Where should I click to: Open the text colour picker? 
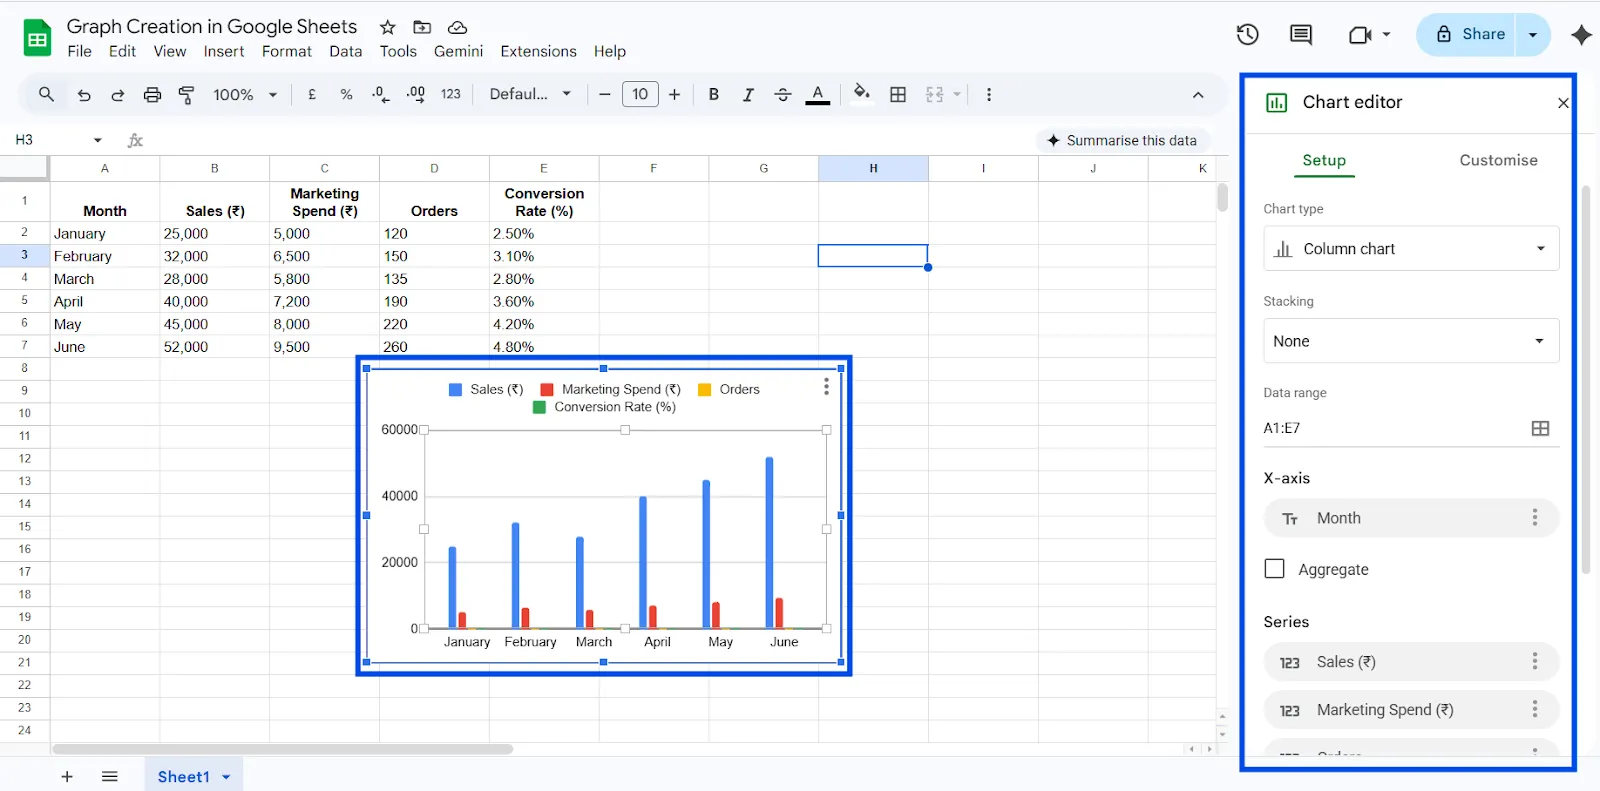(818, 94)
